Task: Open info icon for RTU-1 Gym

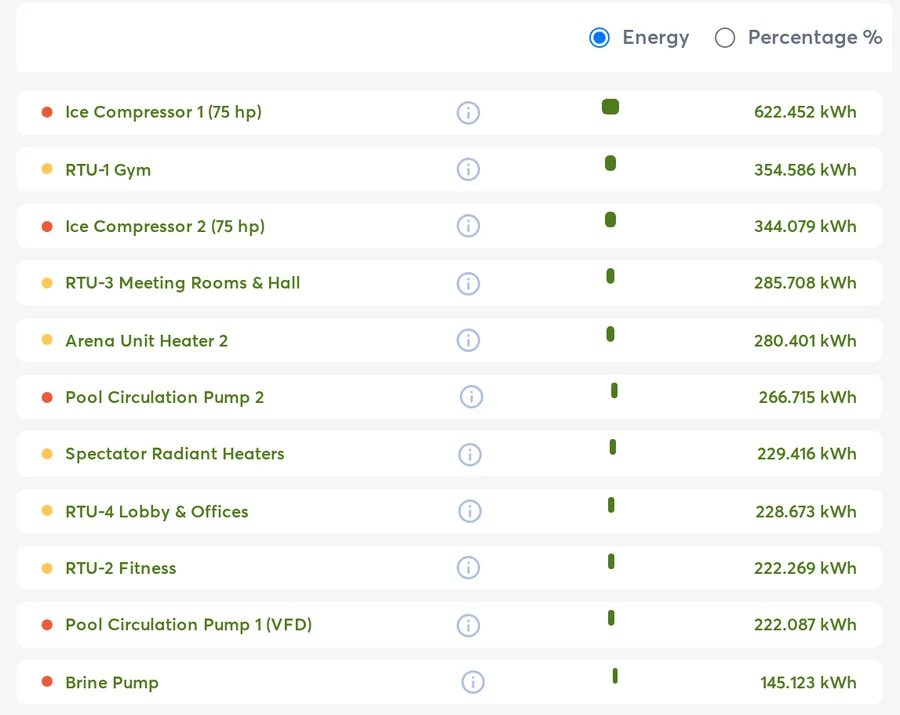Action: click(x=468, y=169)
